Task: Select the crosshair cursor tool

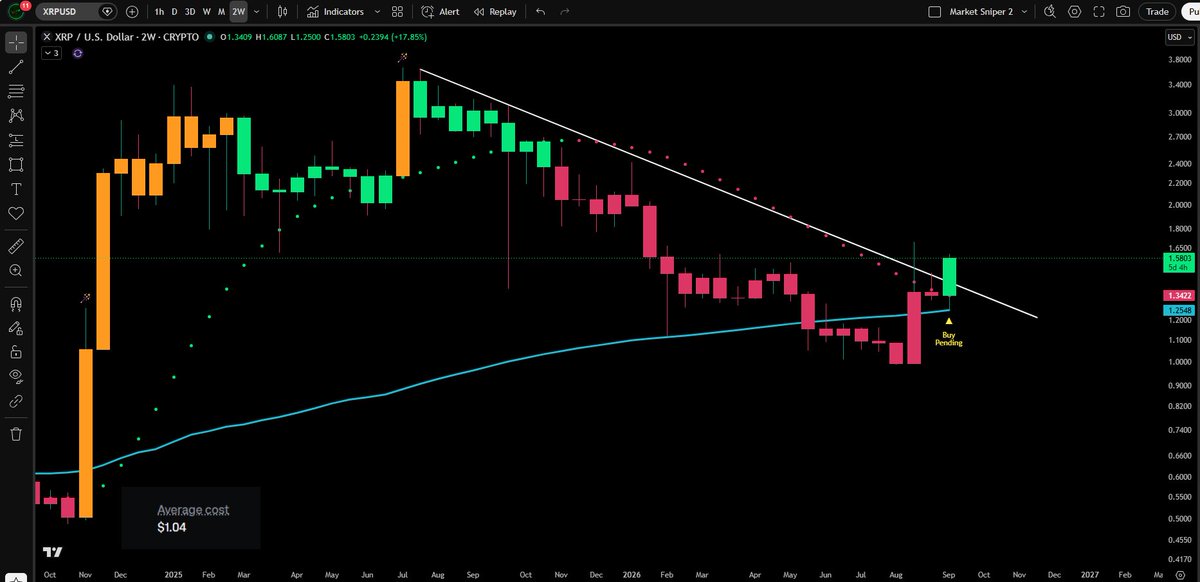Action: [16, 43]
